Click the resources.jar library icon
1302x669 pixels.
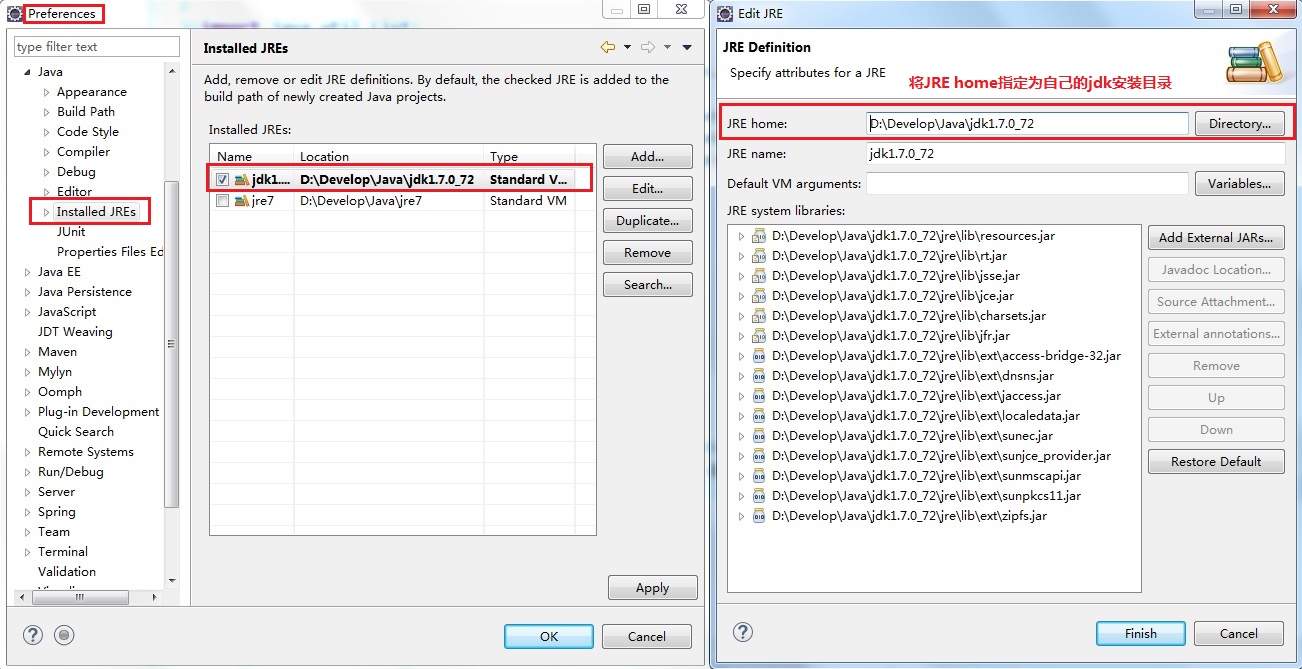pos(759,236)
